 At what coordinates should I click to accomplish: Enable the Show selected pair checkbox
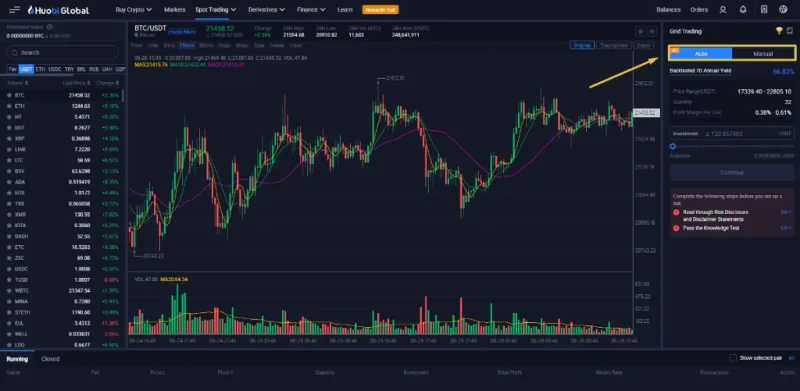(x=733, y=358)
